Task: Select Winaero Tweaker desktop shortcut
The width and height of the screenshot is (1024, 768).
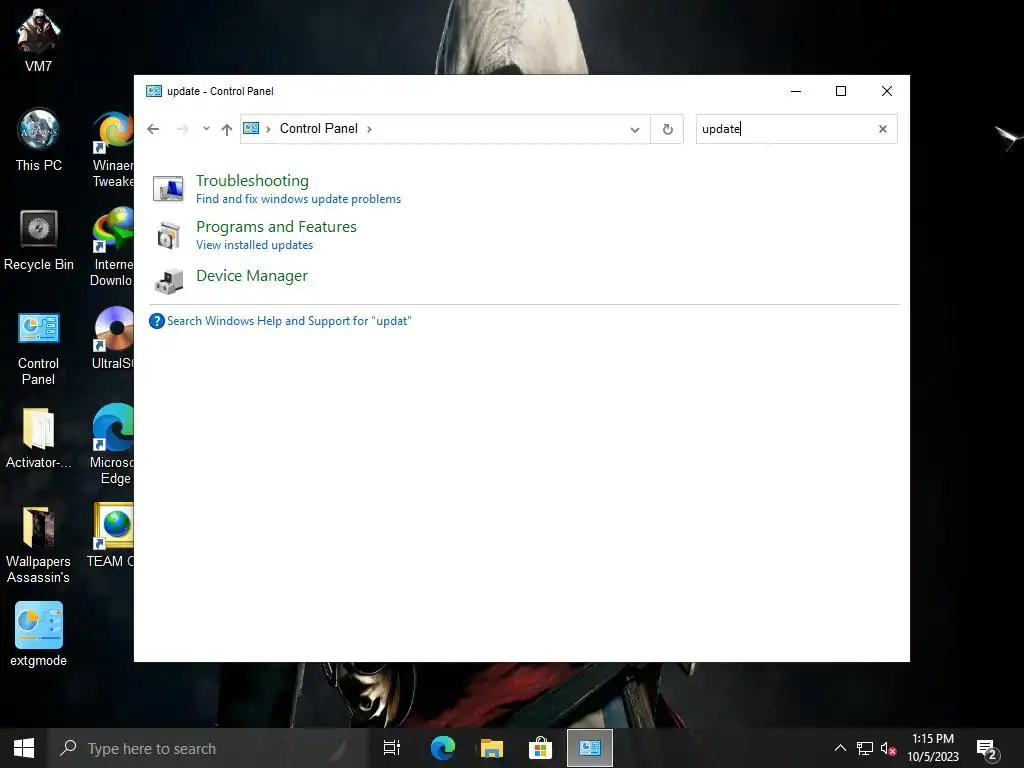Action: [x=113, y=149]
